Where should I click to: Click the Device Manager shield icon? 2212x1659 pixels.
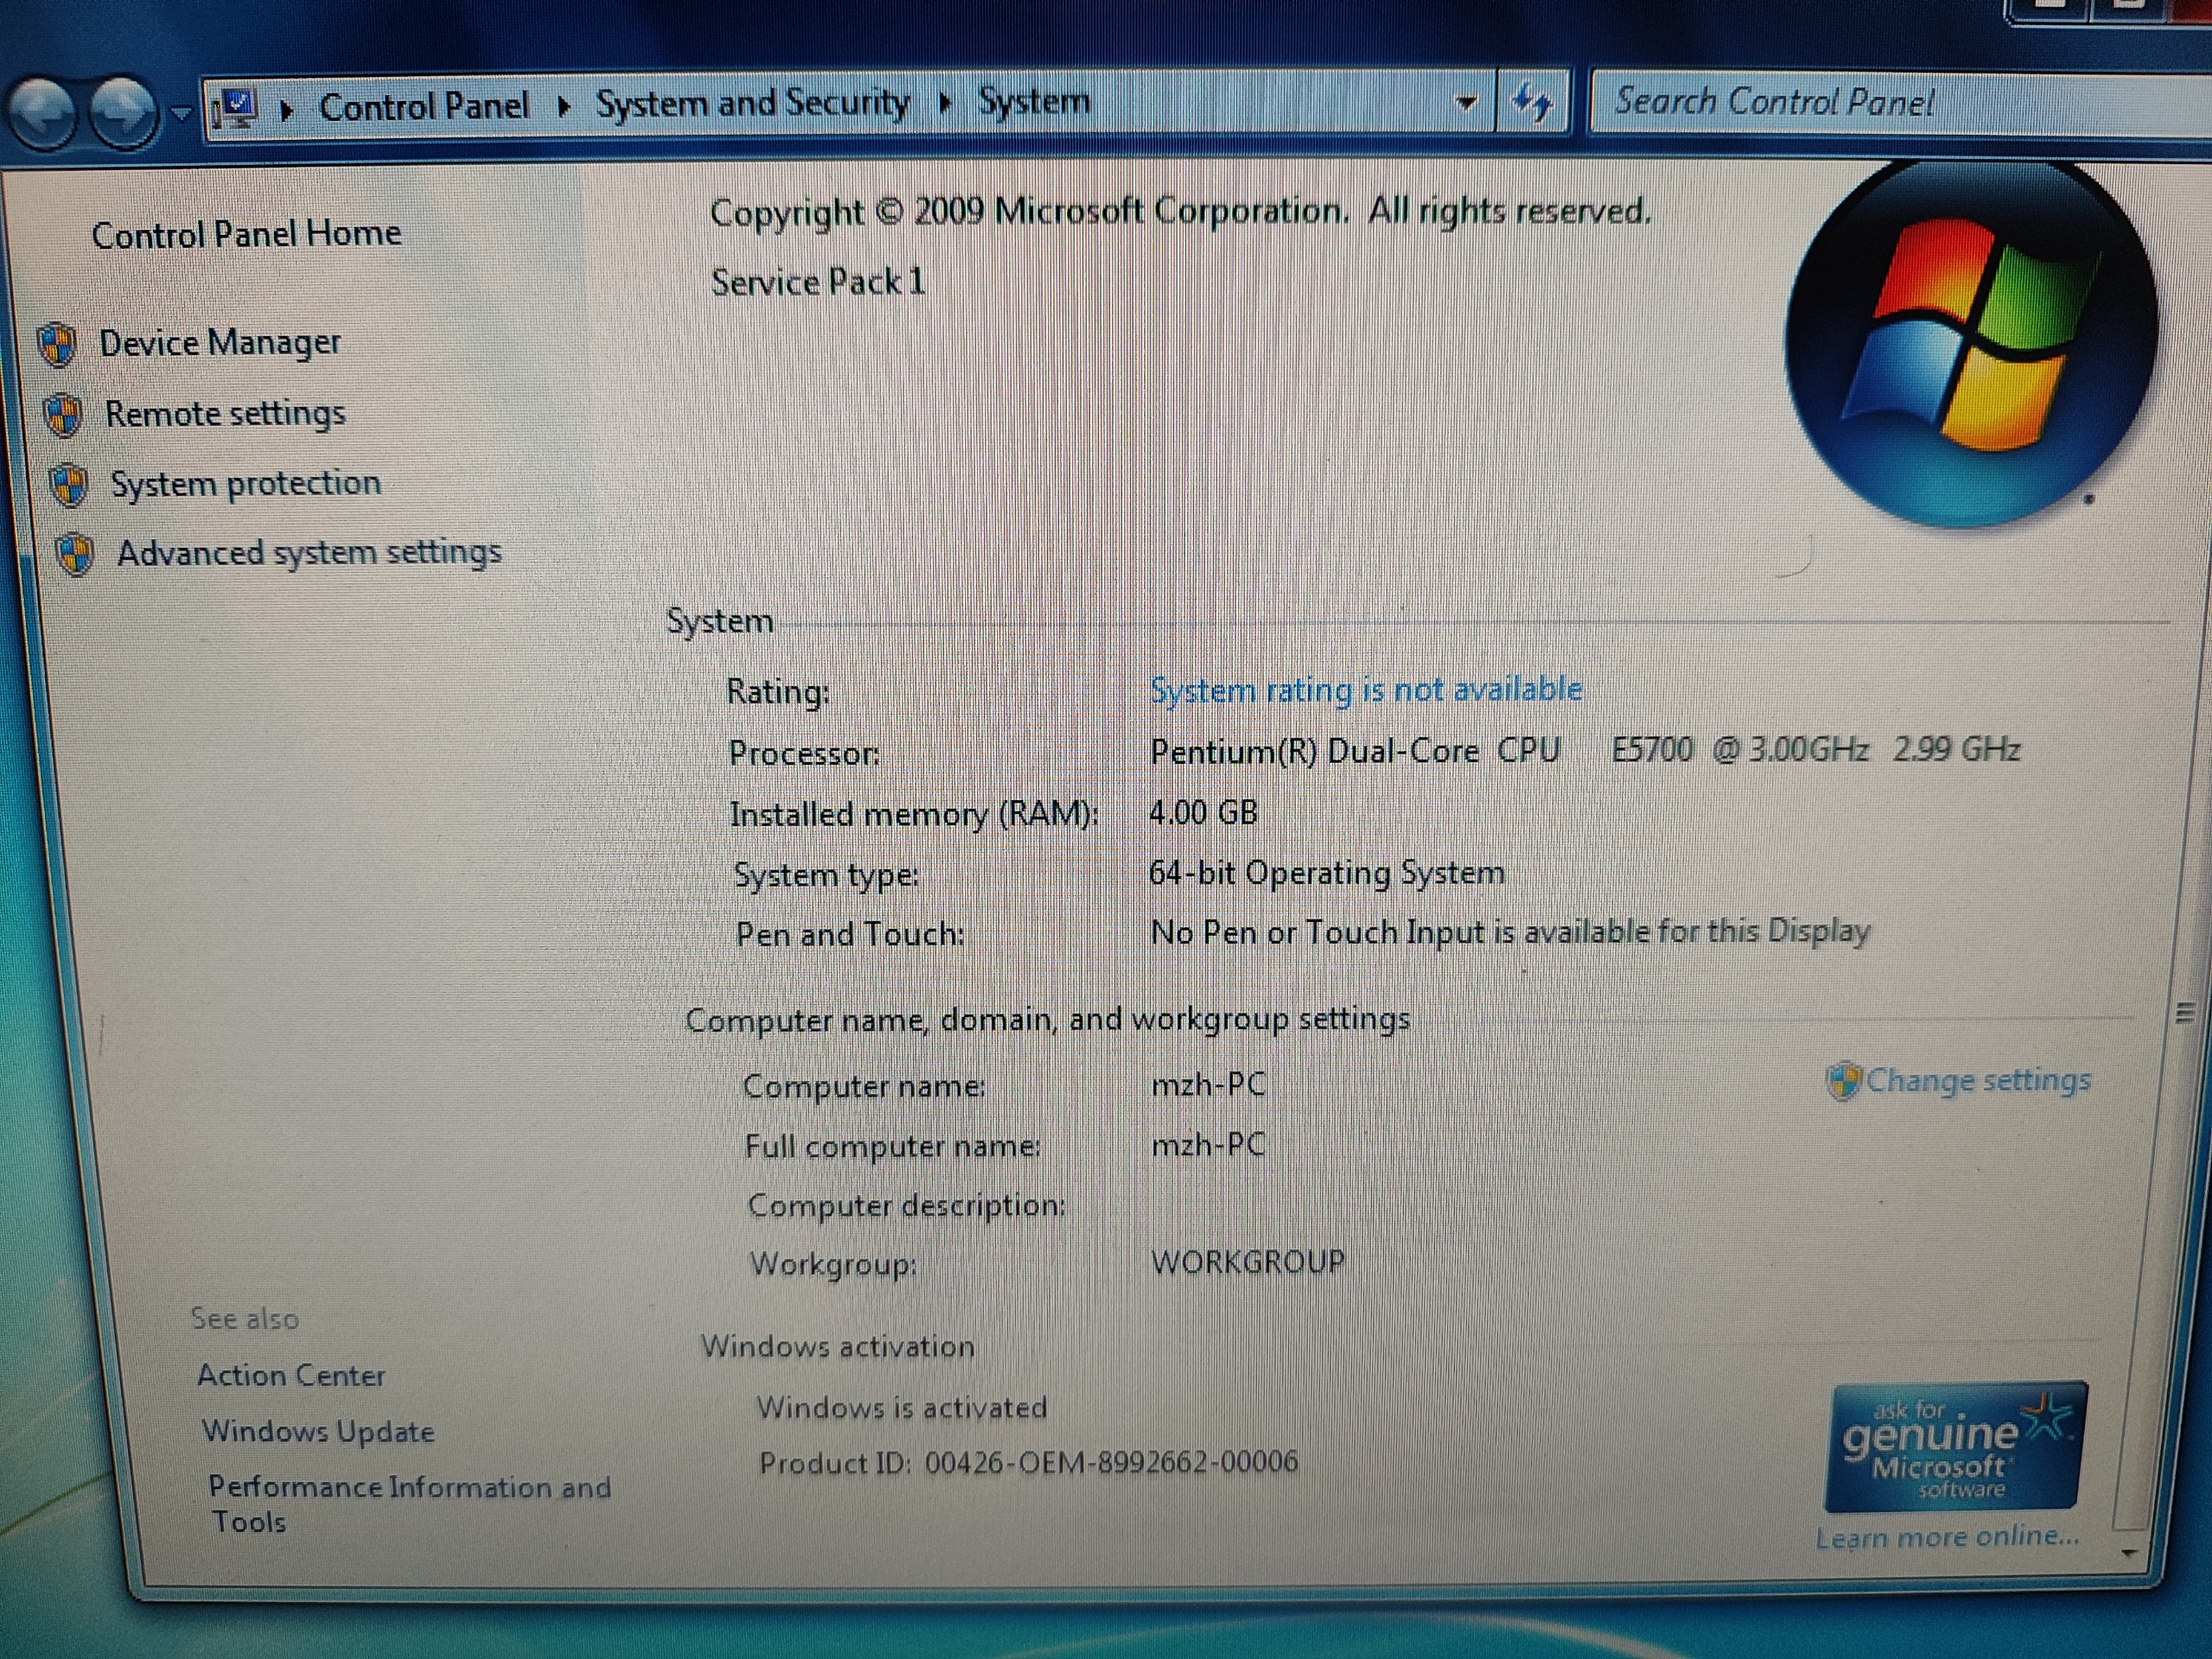coord(57,345)
